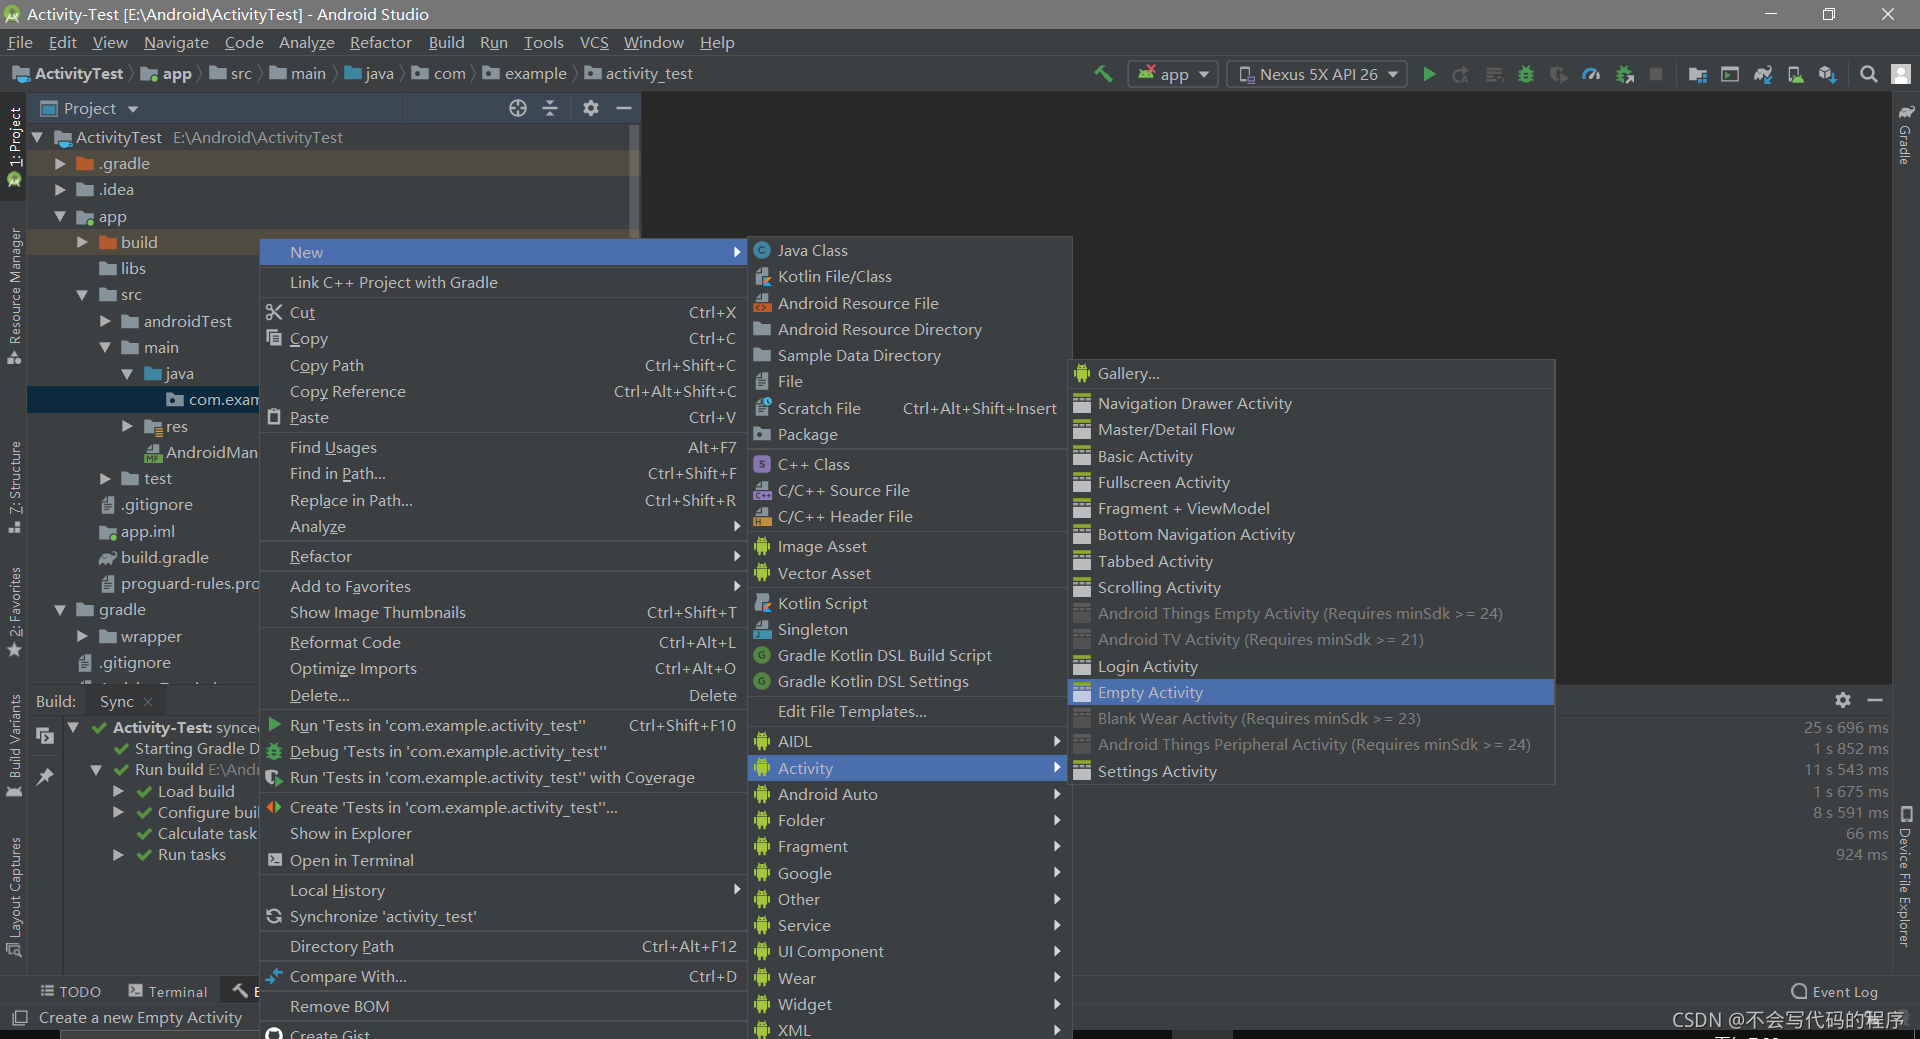Click the Cut scissors icon
The height and width of the screenshot is (1039, 1920).
(274, 312)
